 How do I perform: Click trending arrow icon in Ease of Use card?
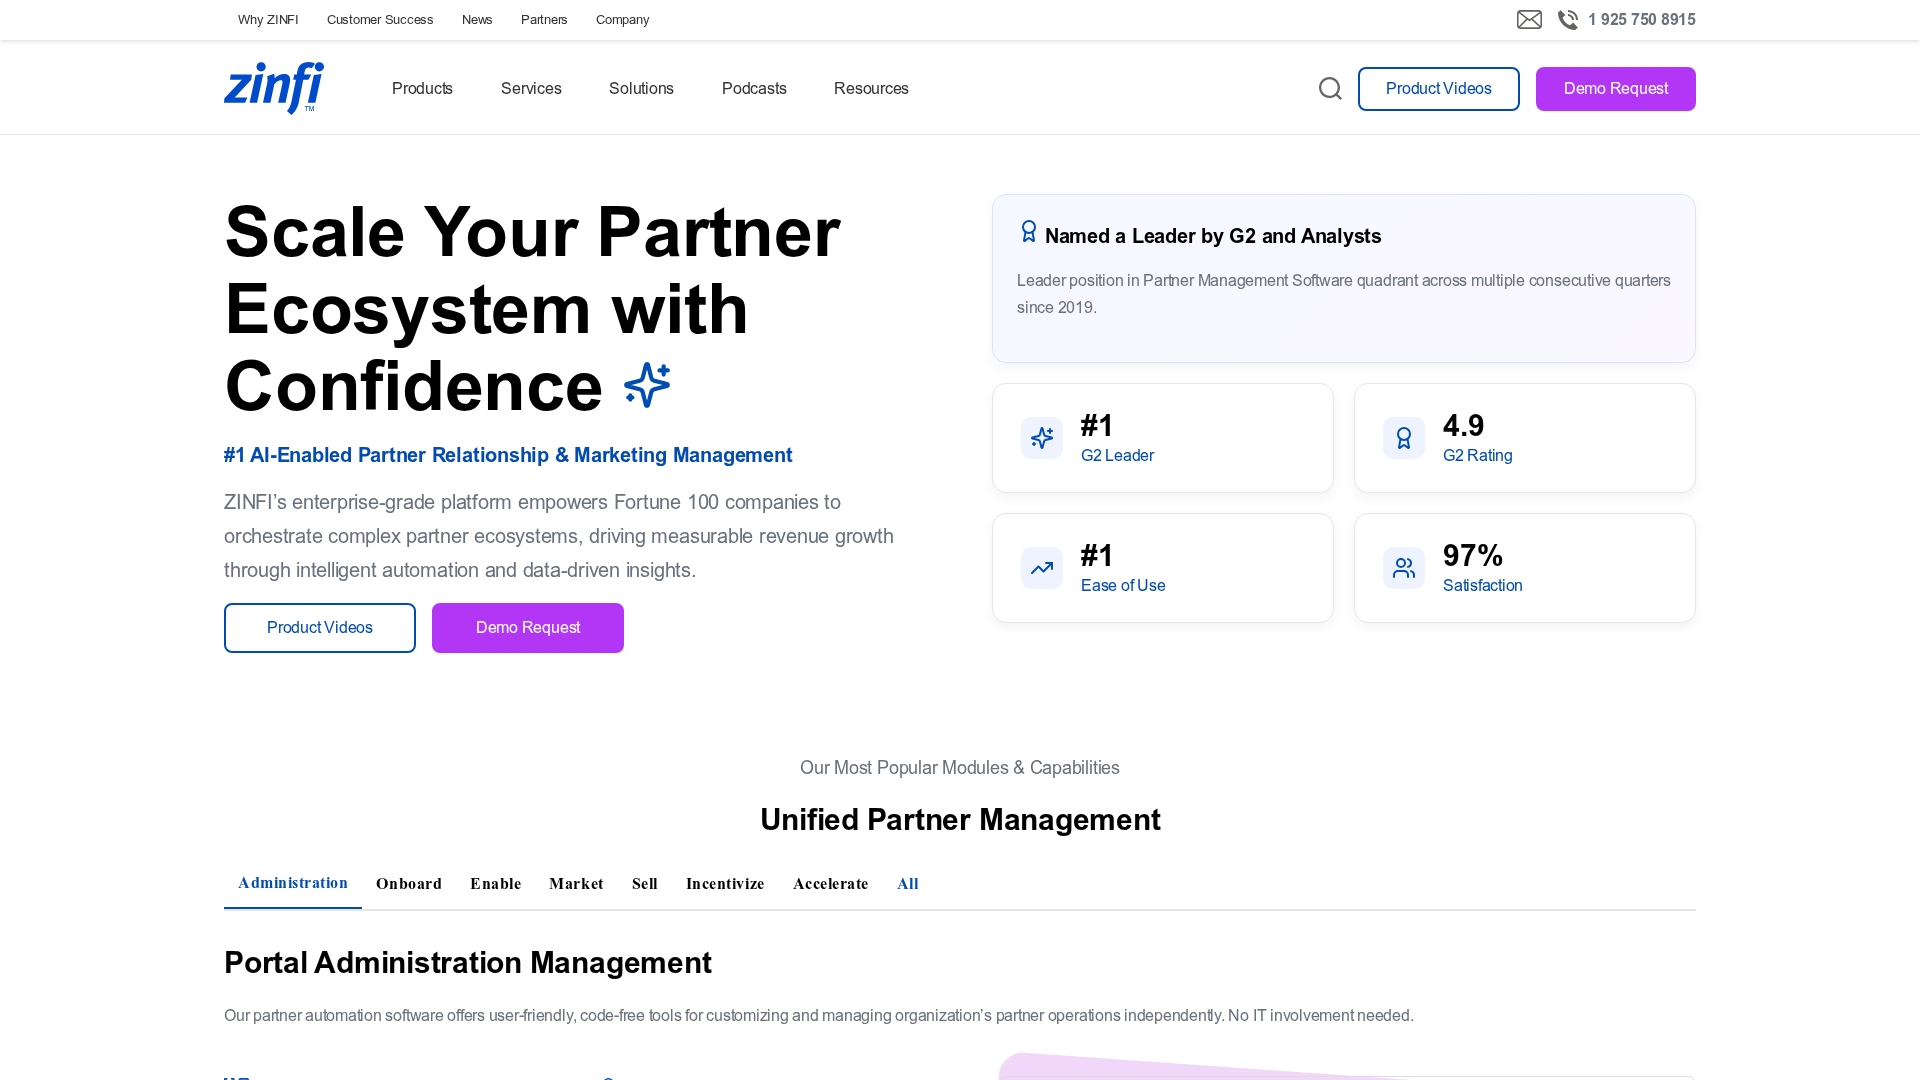(x=1042, y=568)
